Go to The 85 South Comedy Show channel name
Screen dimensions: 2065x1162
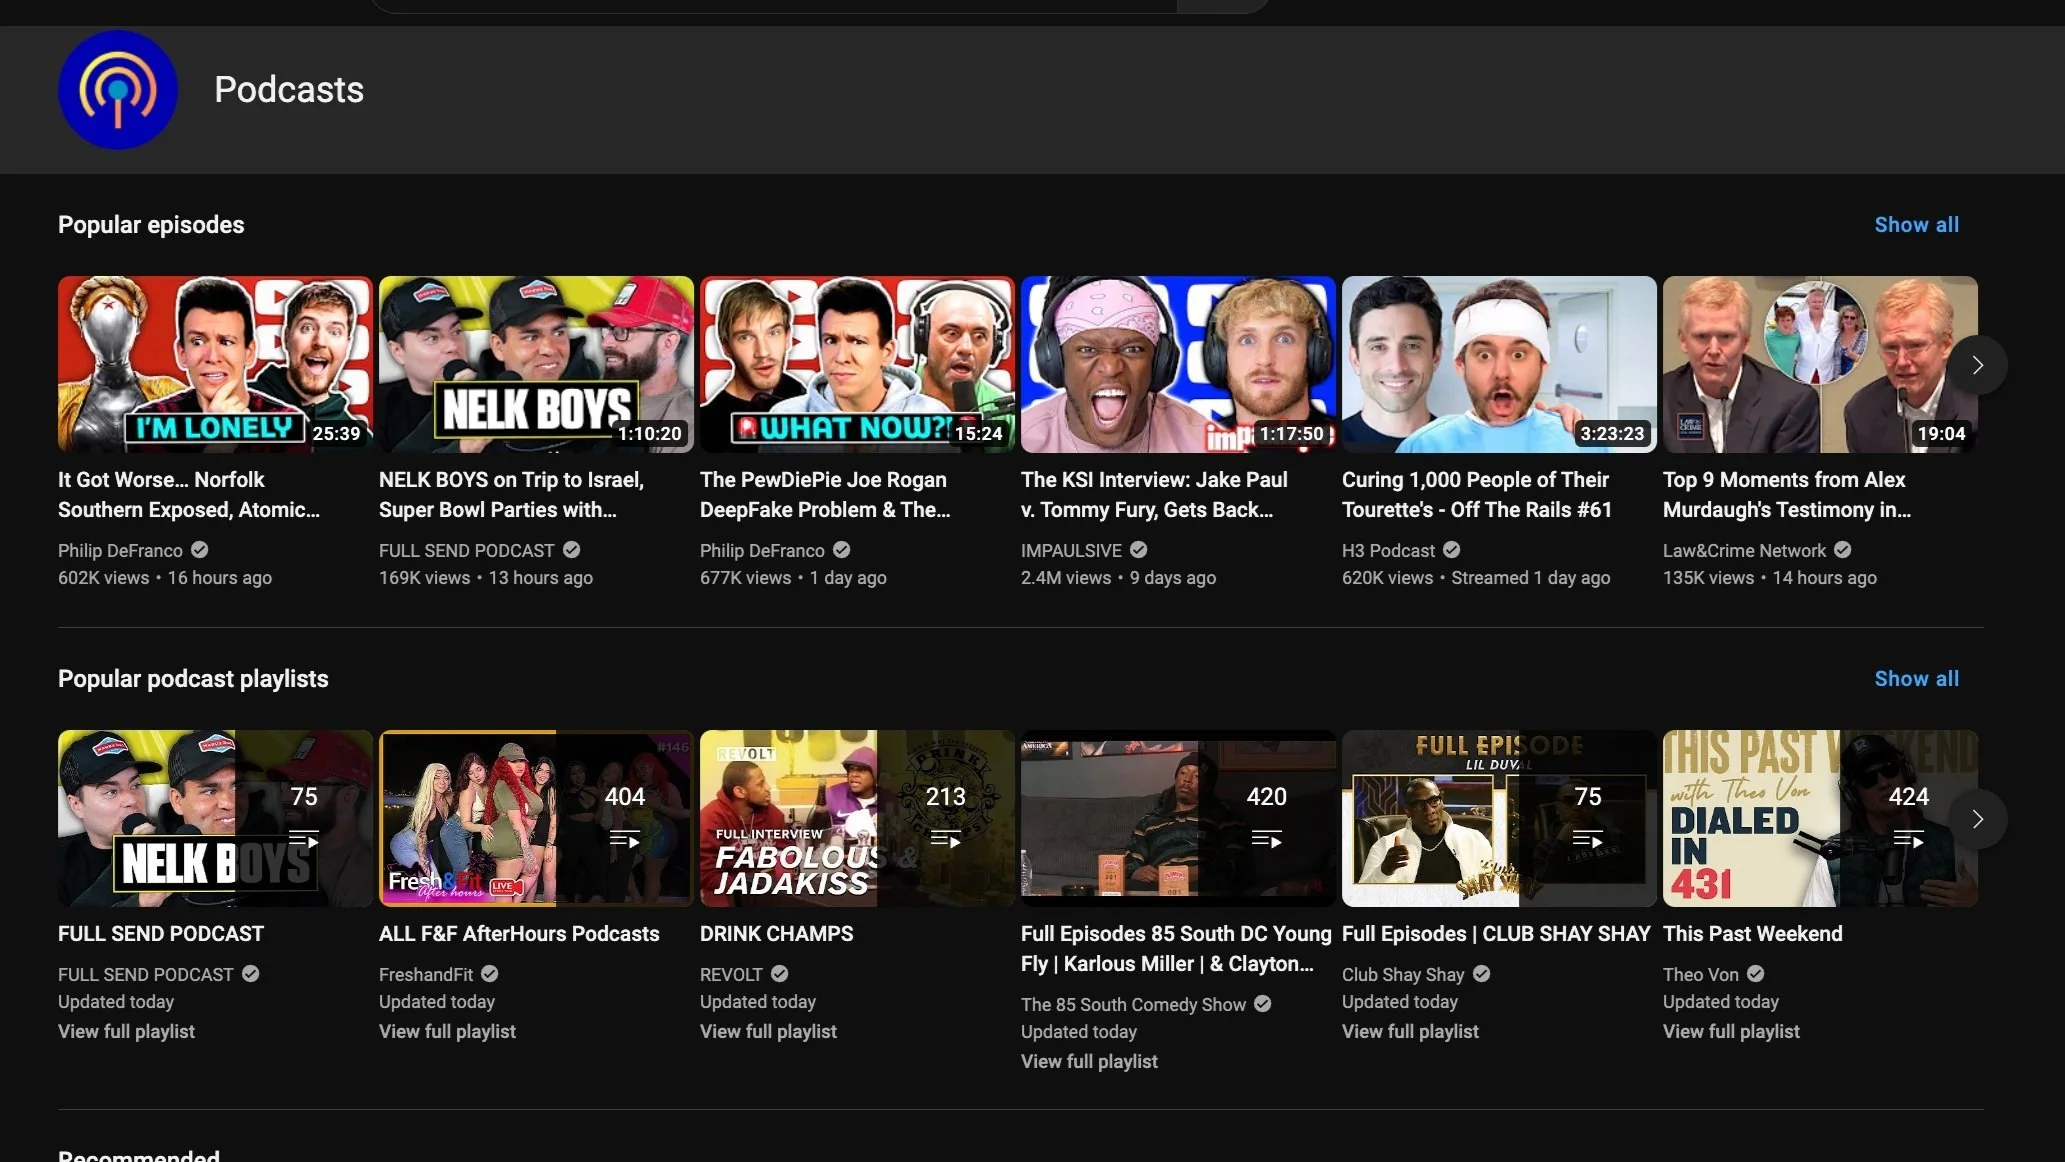tap(1133, 1005)
